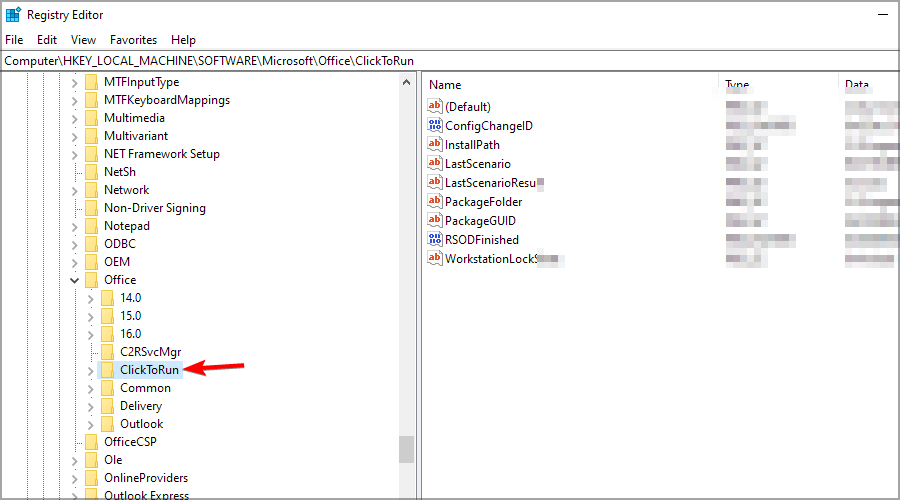Expand the Multimedia key
Screen dimensions: 900x500
(x=74, y=119)
